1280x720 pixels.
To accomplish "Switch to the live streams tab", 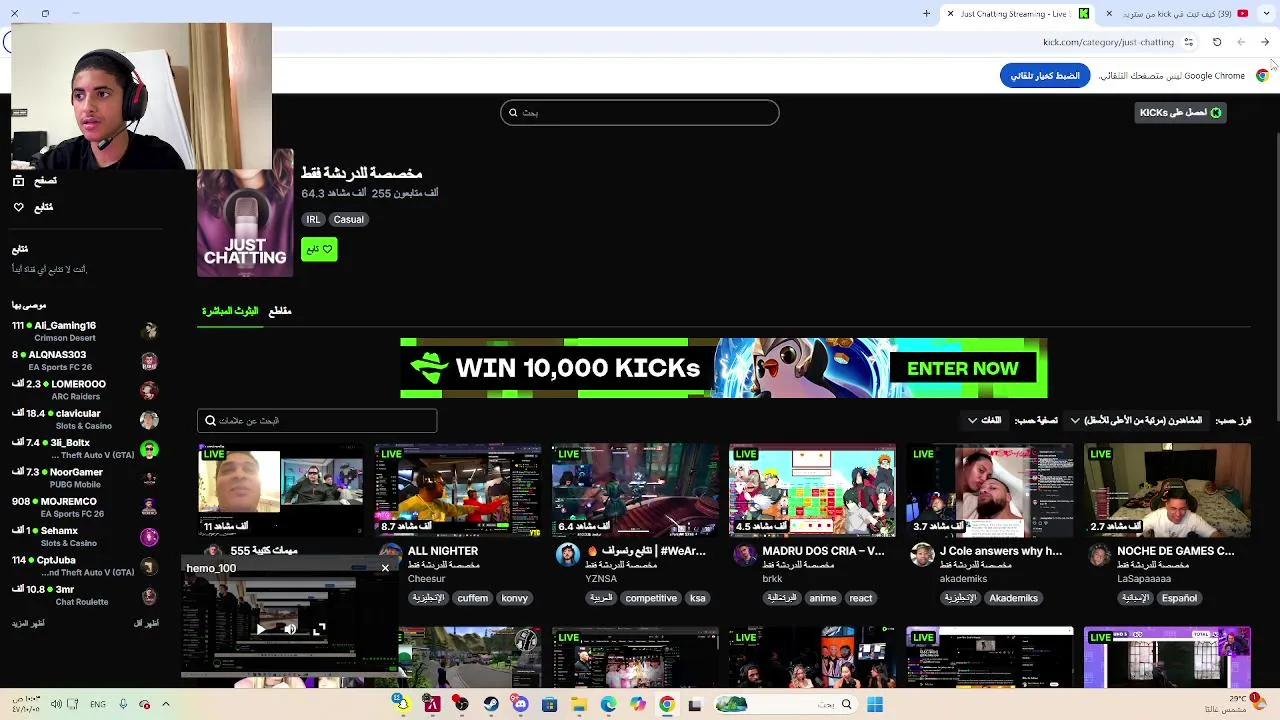I will click(x=230, y=311).
